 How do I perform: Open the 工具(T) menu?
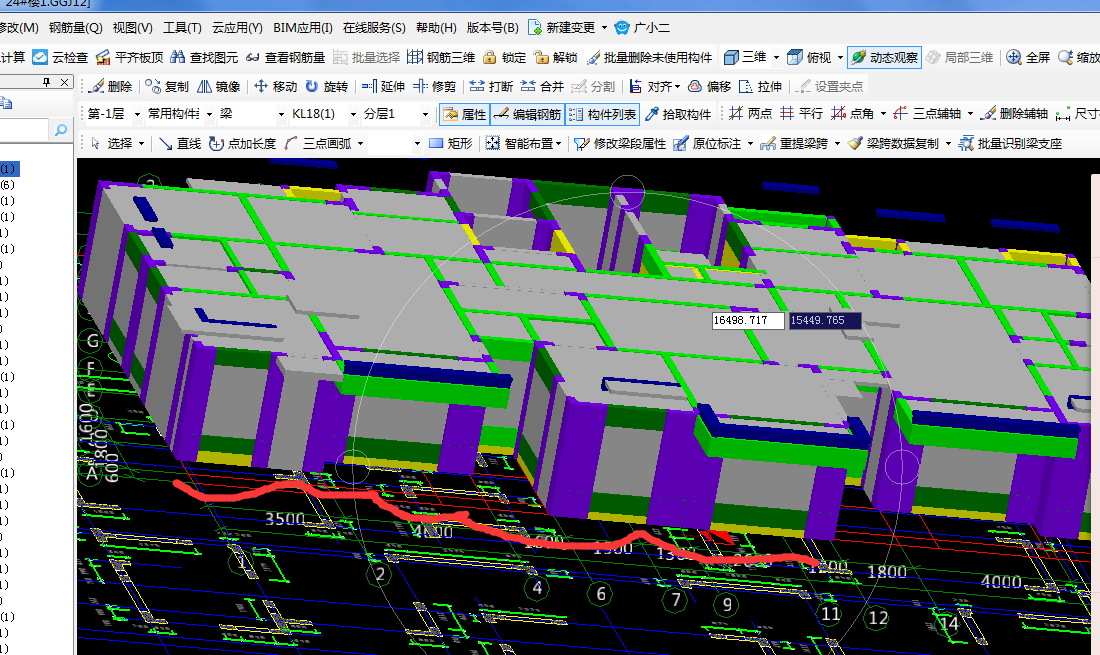click(182, 27)
